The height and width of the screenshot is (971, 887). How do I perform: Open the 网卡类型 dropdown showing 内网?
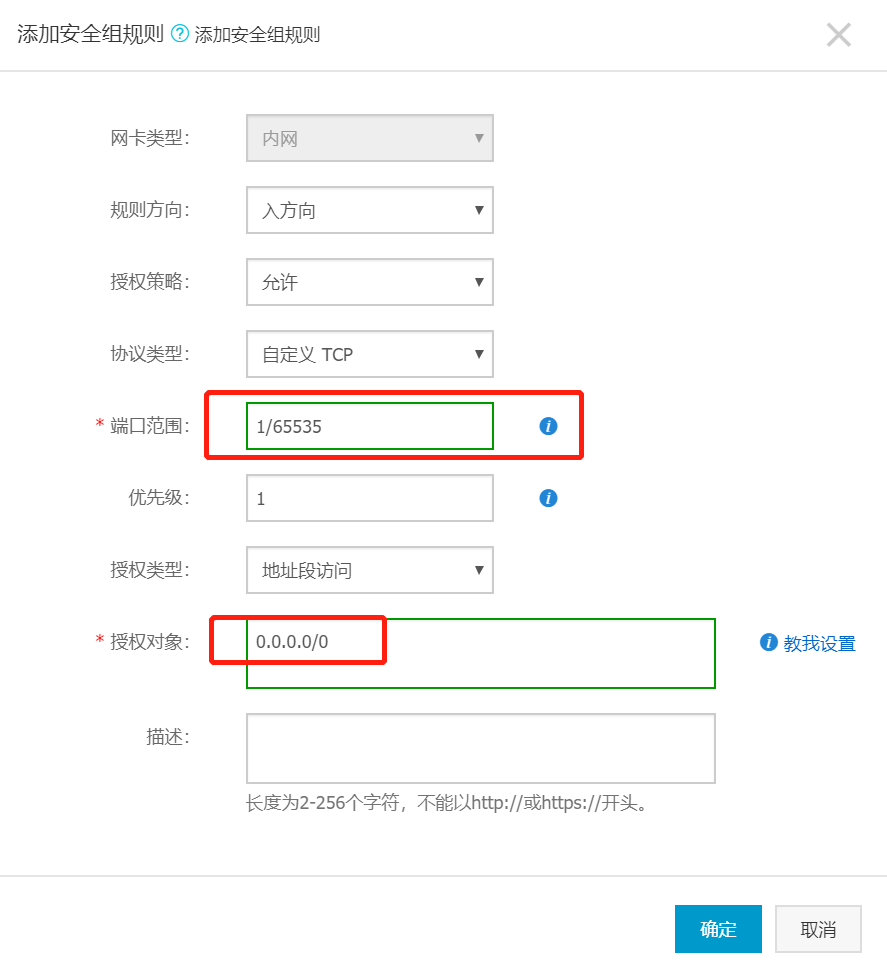370,138
